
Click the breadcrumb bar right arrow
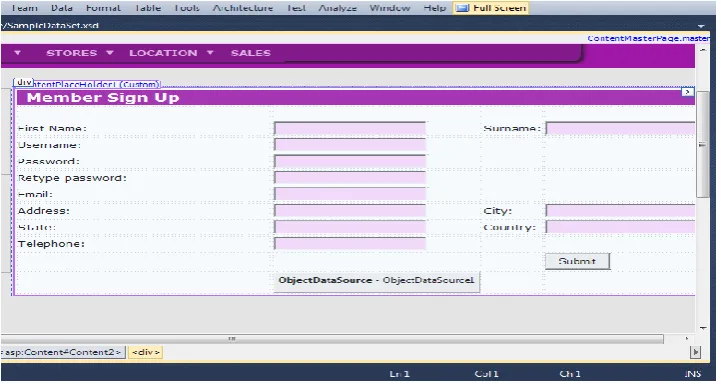pos(695,352)
